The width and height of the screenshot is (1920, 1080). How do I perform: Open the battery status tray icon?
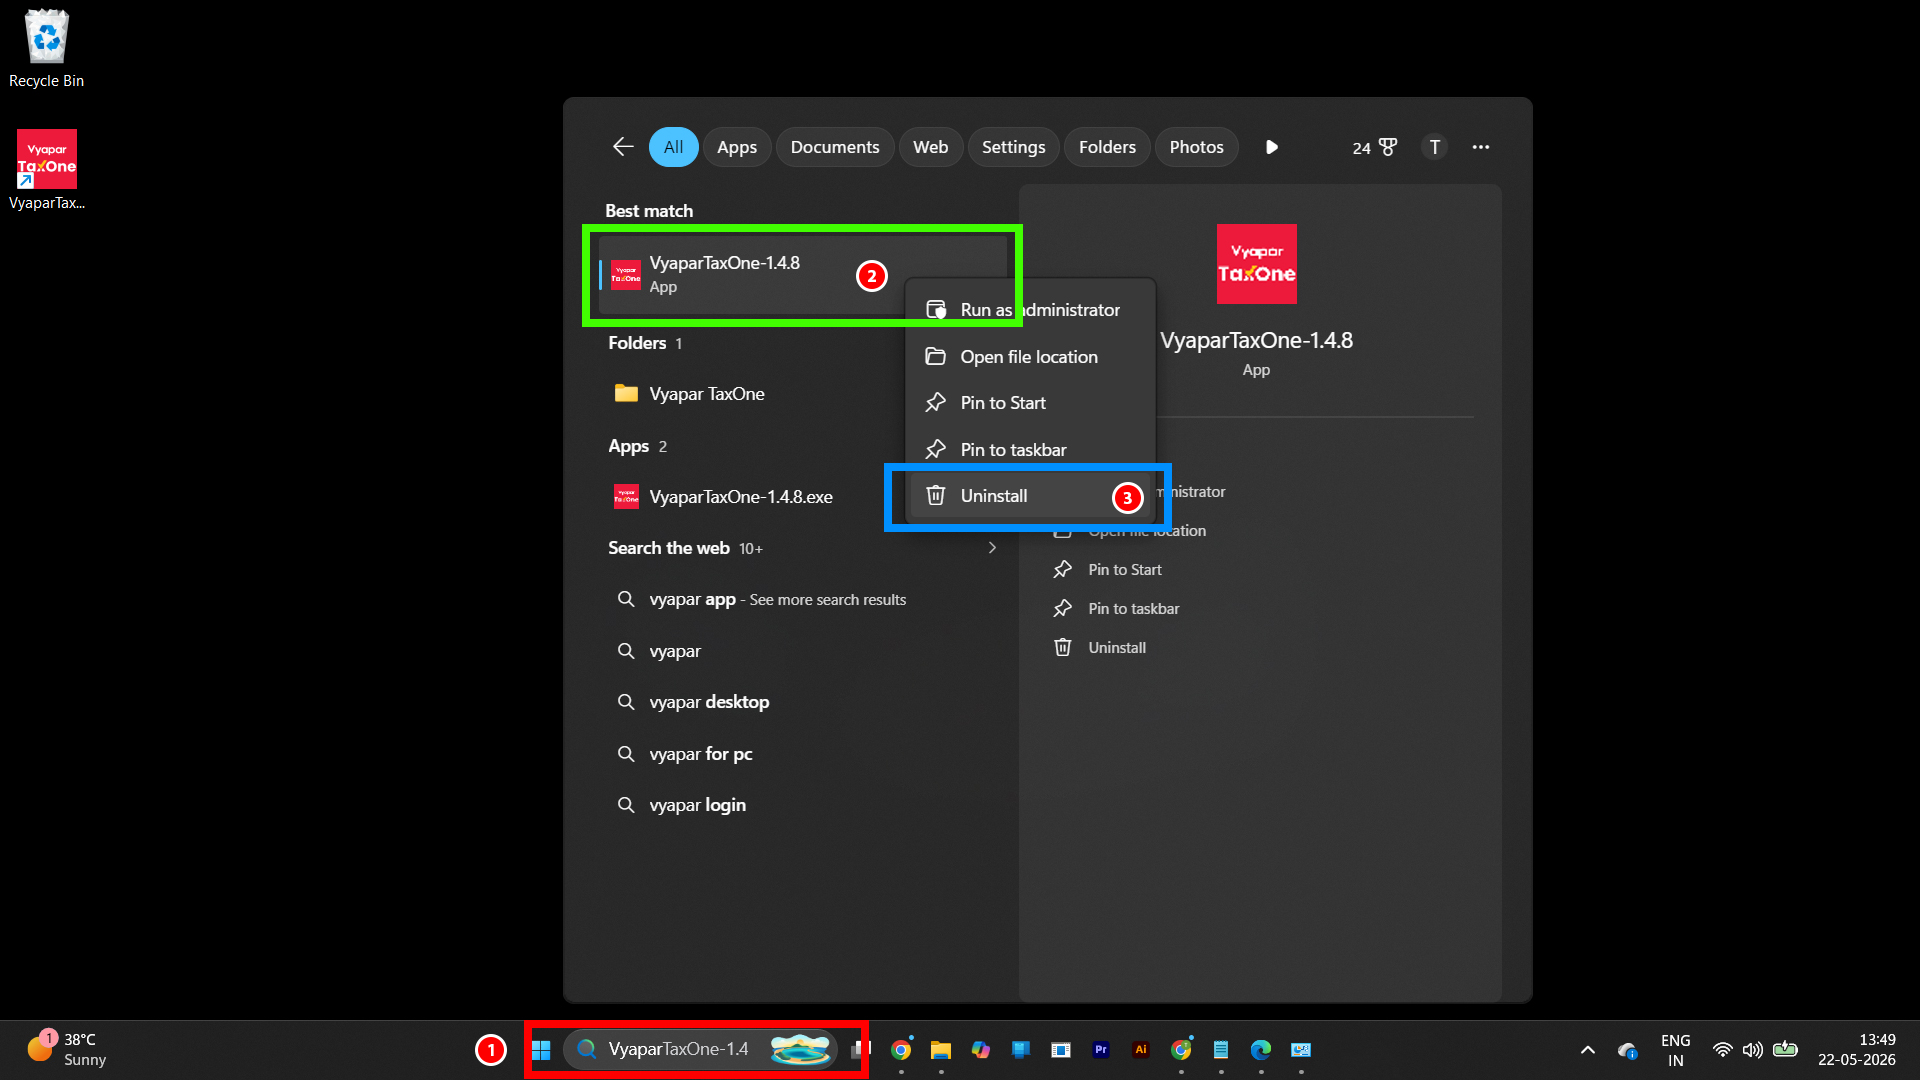tap(1786, 1050)
